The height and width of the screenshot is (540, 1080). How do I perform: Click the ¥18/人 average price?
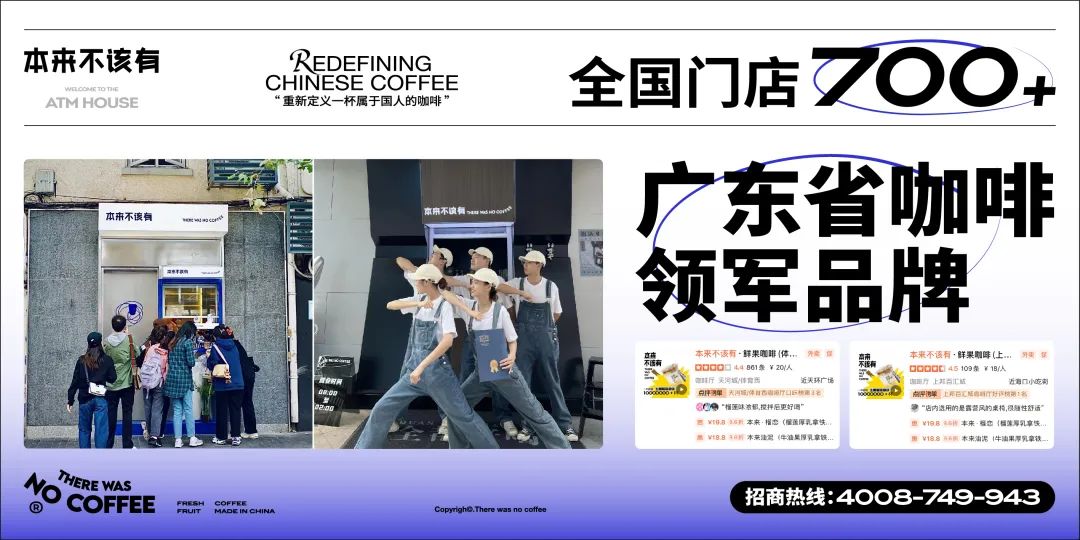(x=995, y=369)
